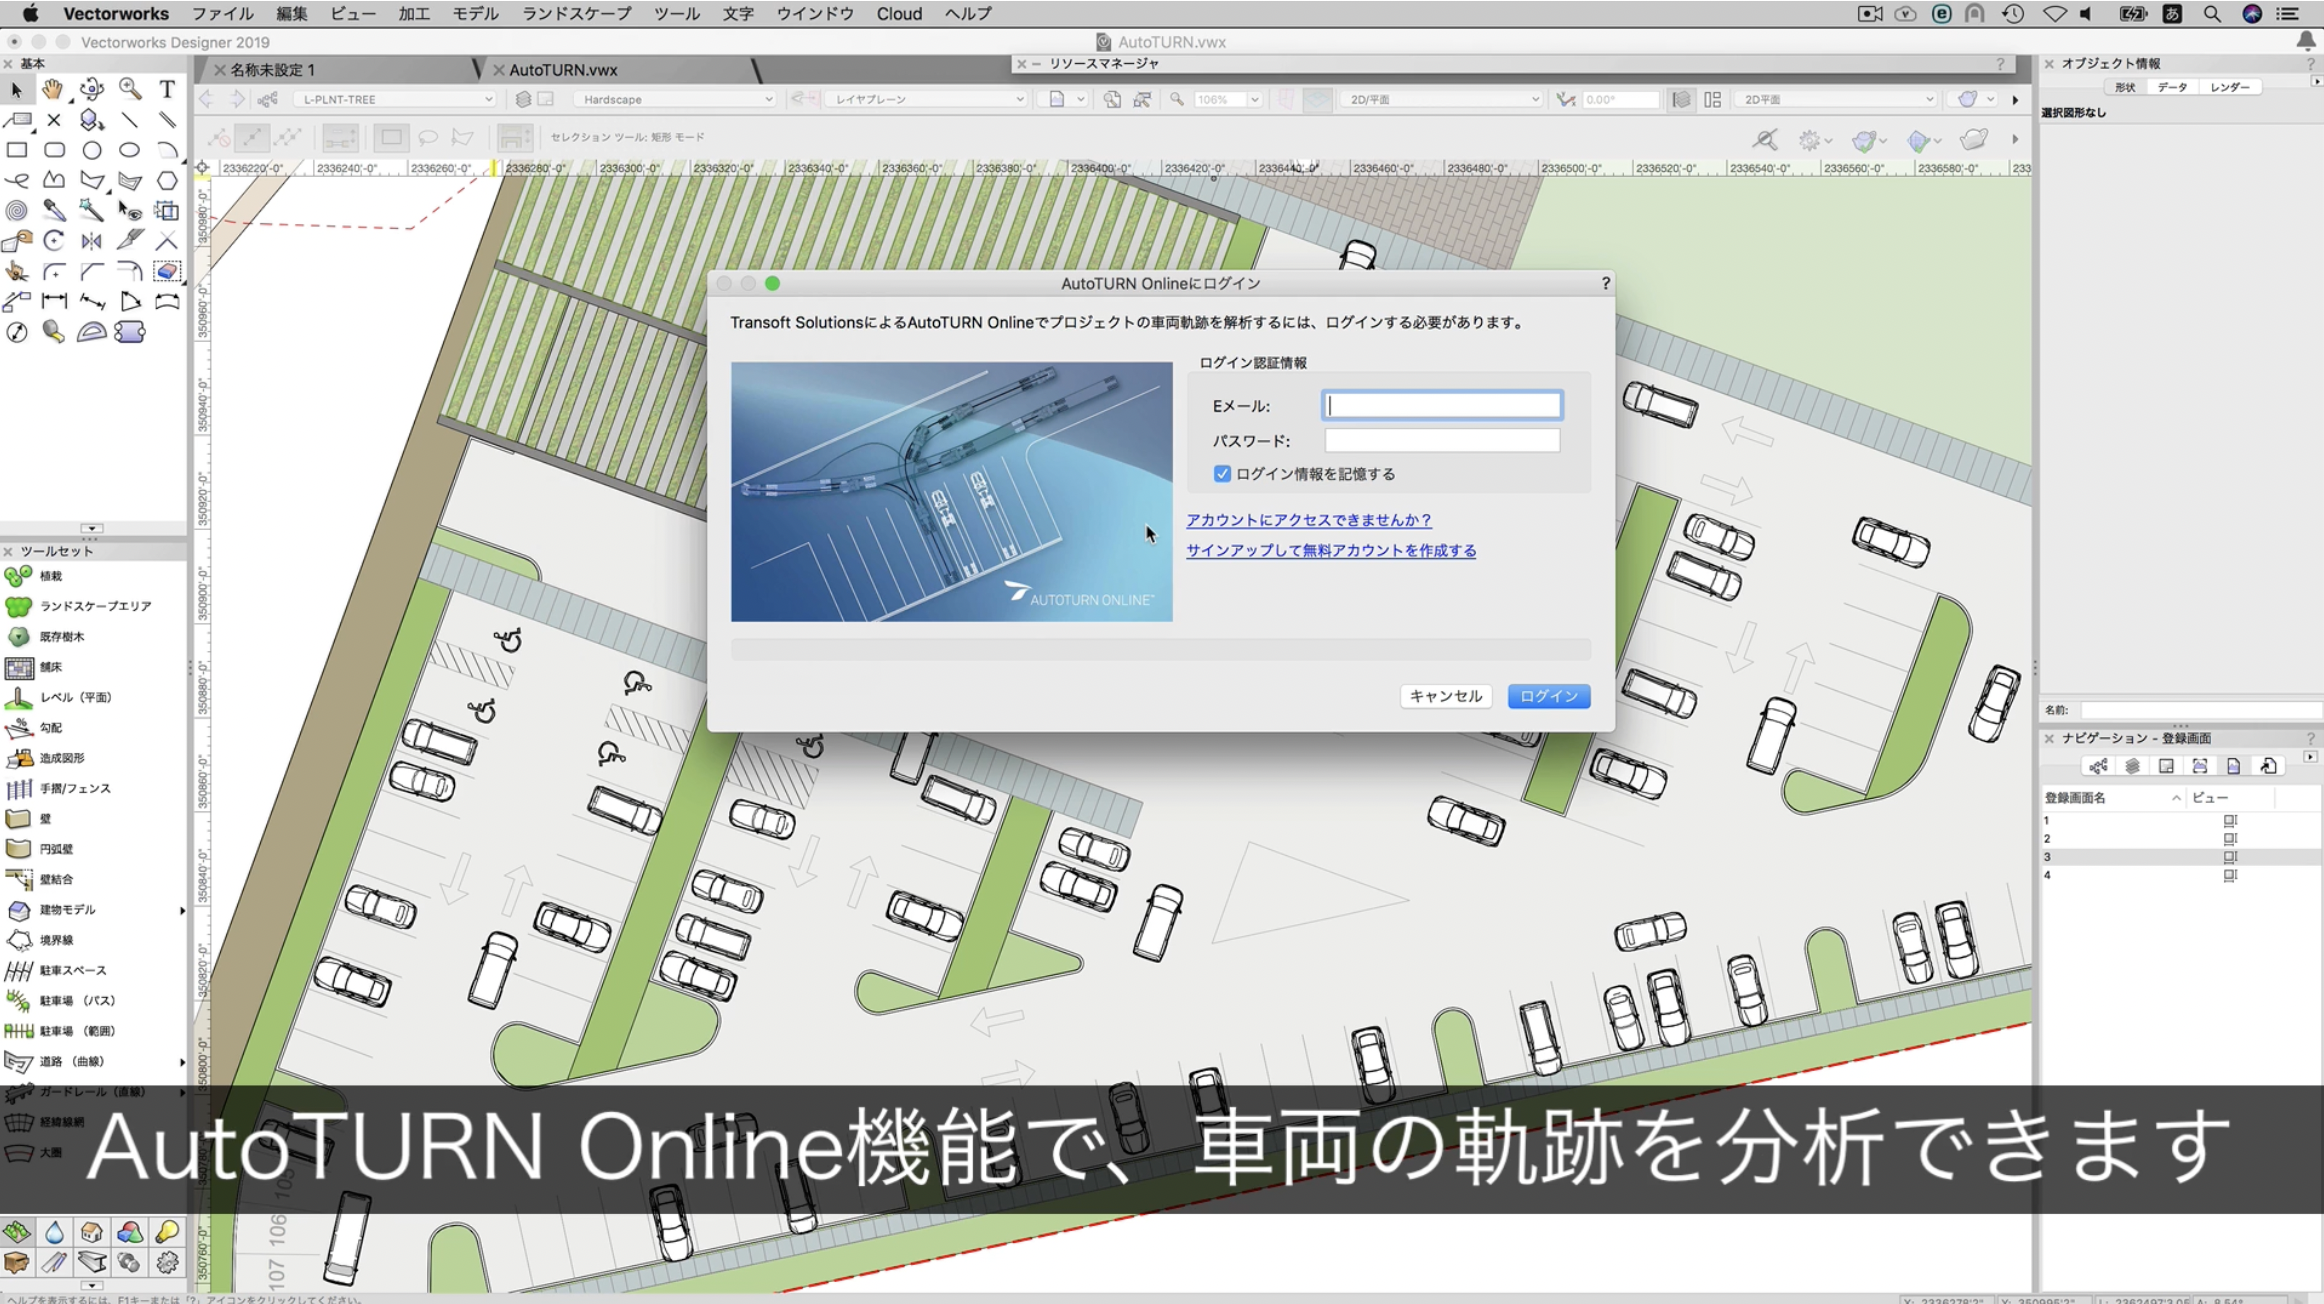Select the Rotate tool
Screen dimensions: 2324x1304
click(x=54, y=241)
